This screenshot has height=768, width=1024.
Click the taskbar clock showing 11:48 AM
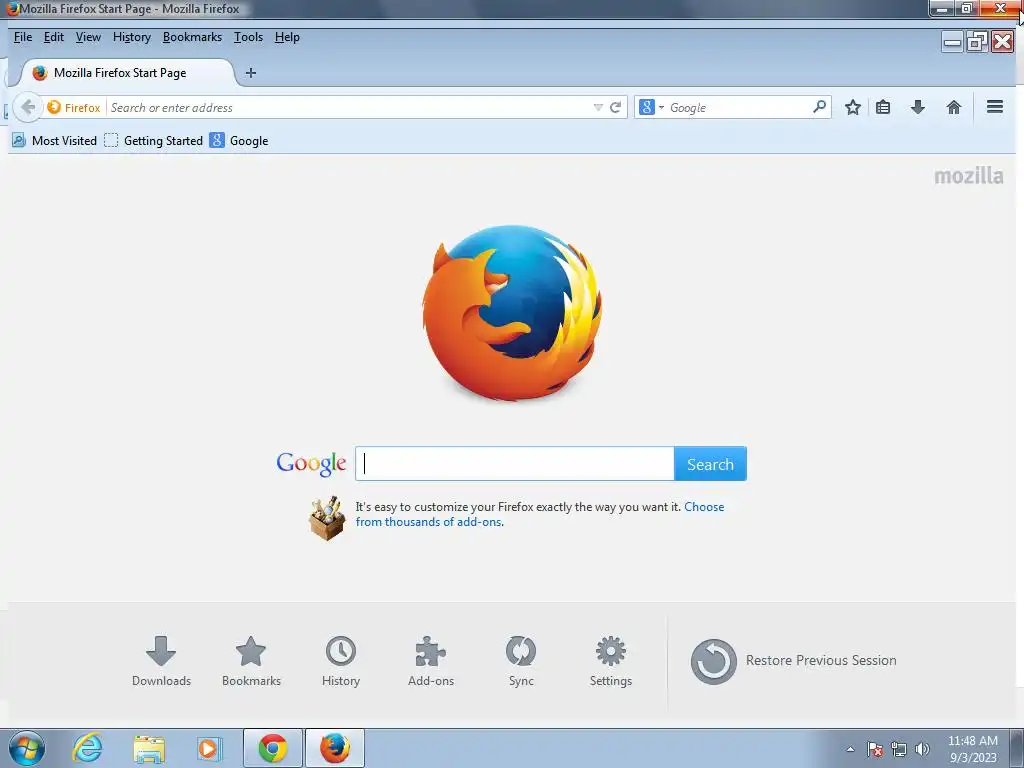[x=972, y=749]
